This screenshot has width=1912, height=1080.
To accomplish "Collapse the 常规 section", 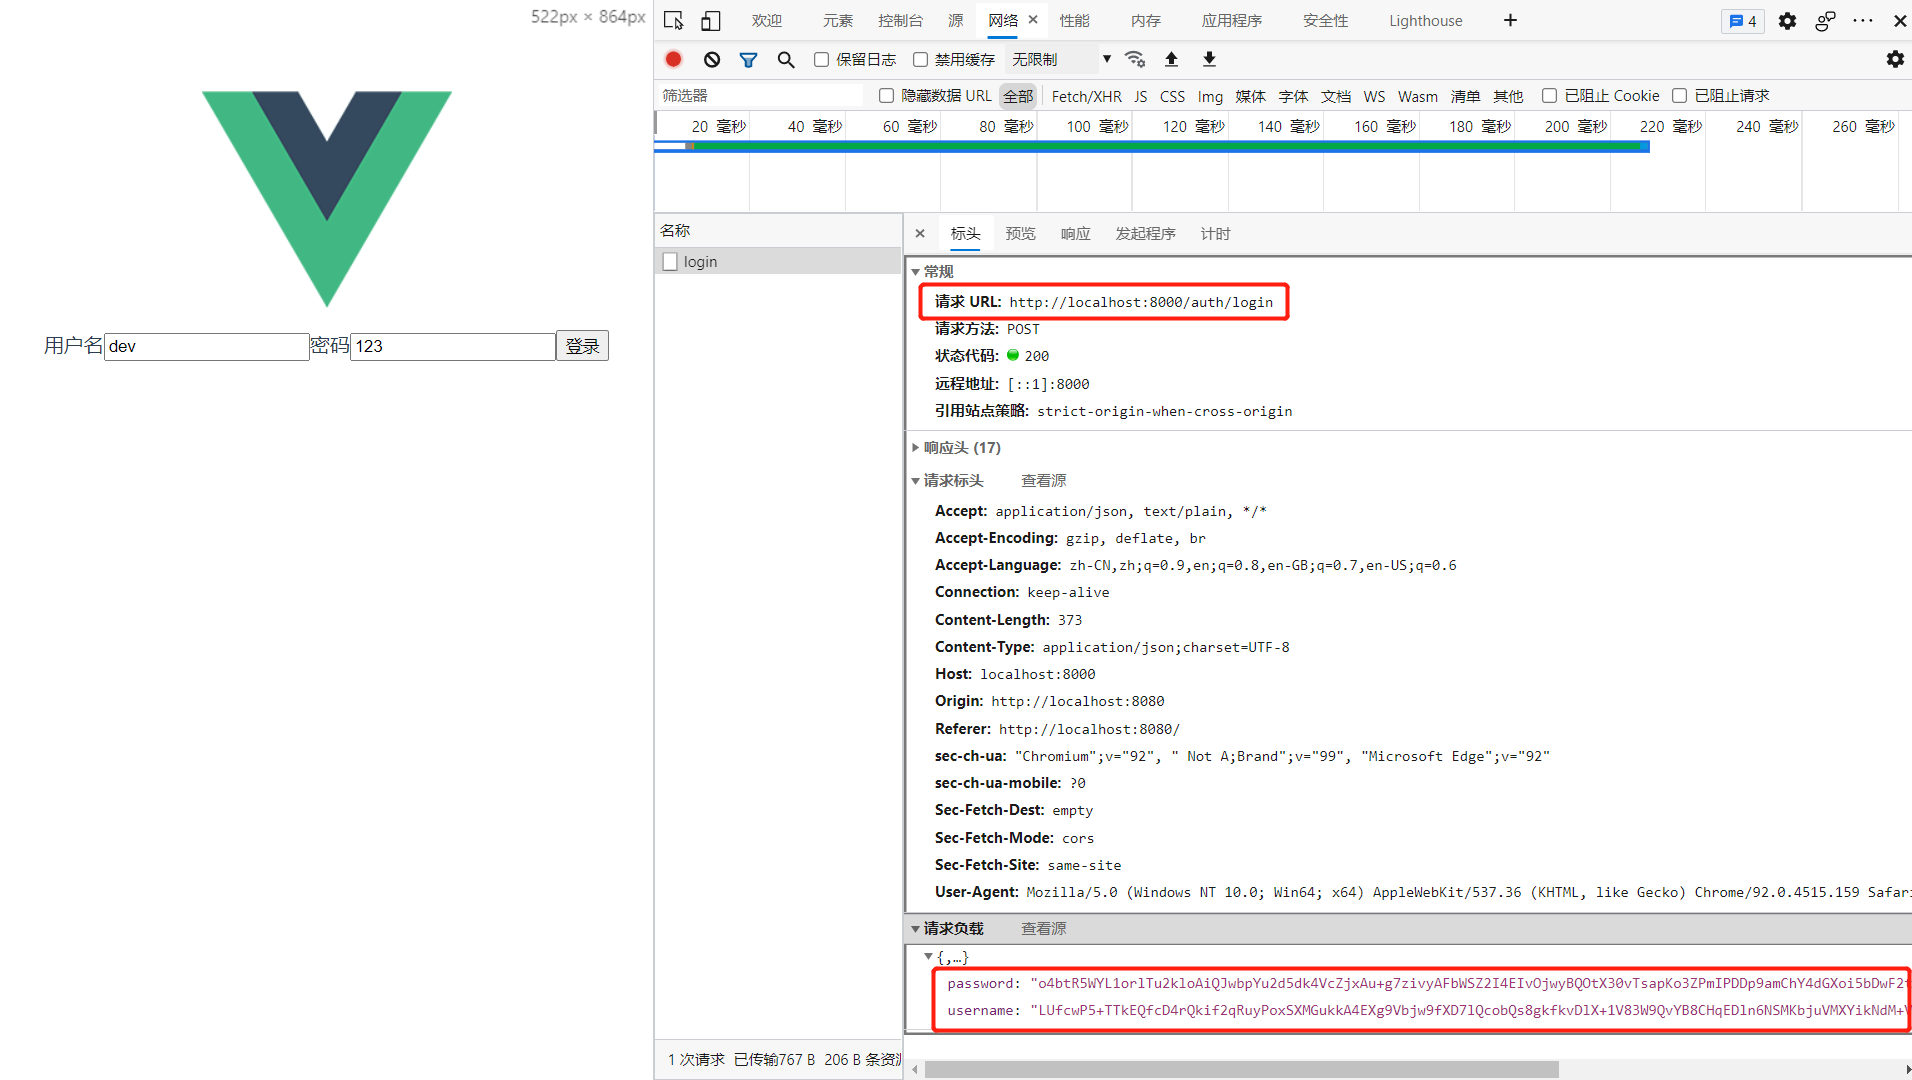I will [x=915, y=272].
